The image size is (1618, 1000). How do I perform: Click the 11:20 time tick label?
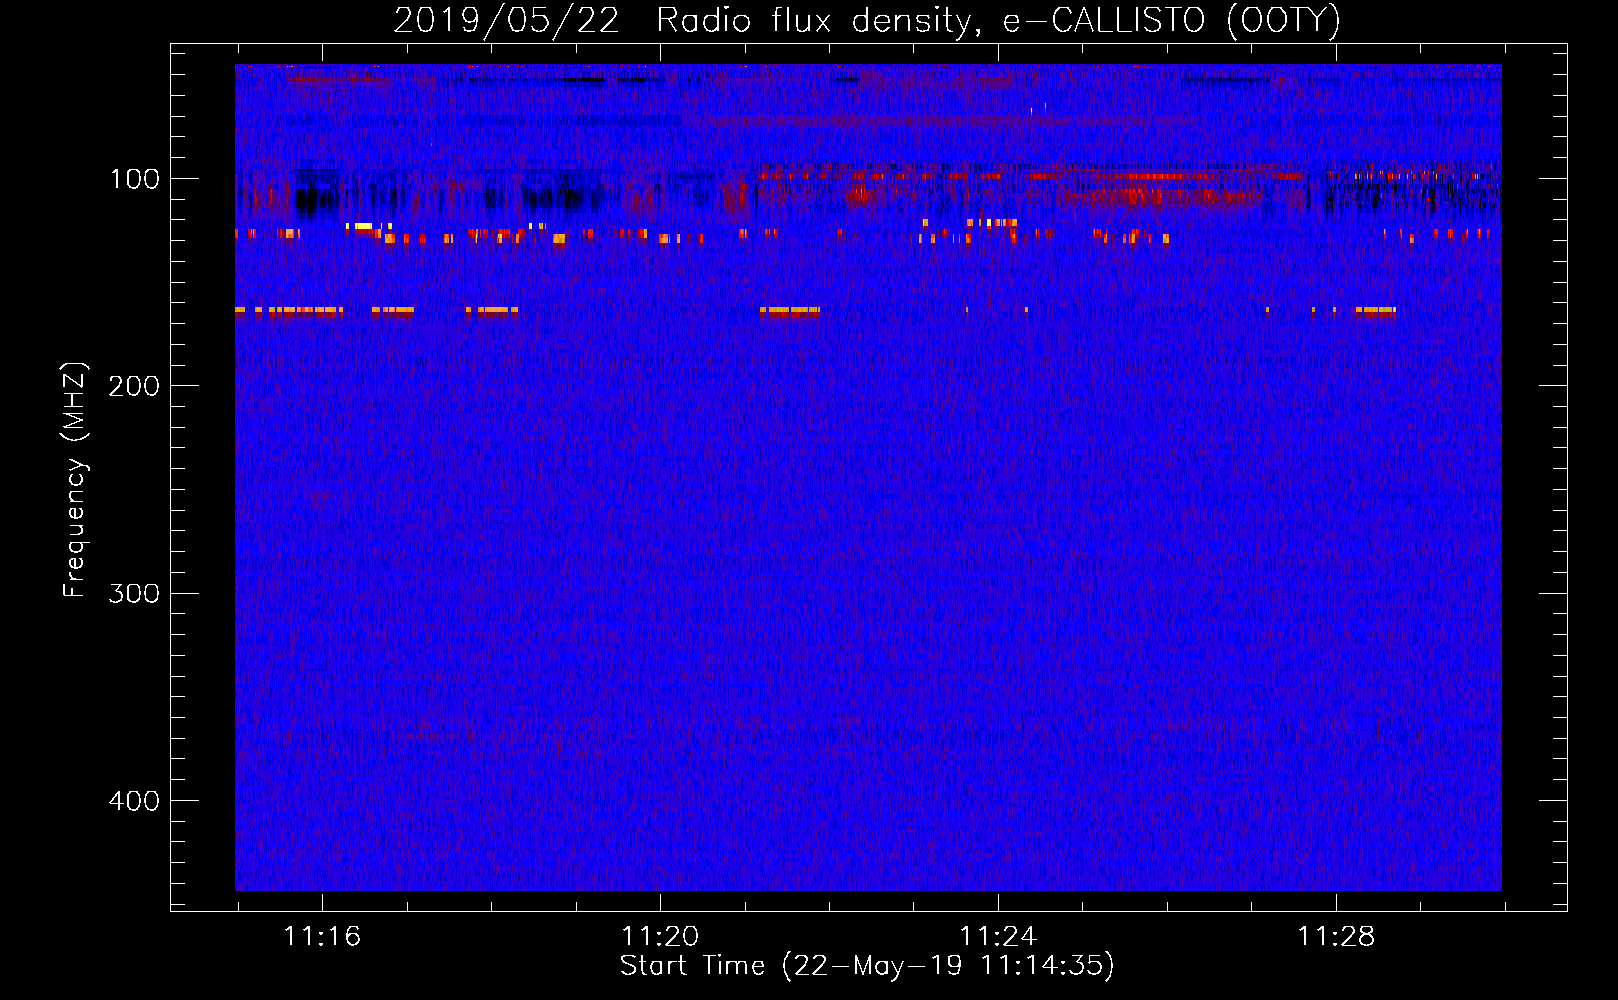(660, 936)
